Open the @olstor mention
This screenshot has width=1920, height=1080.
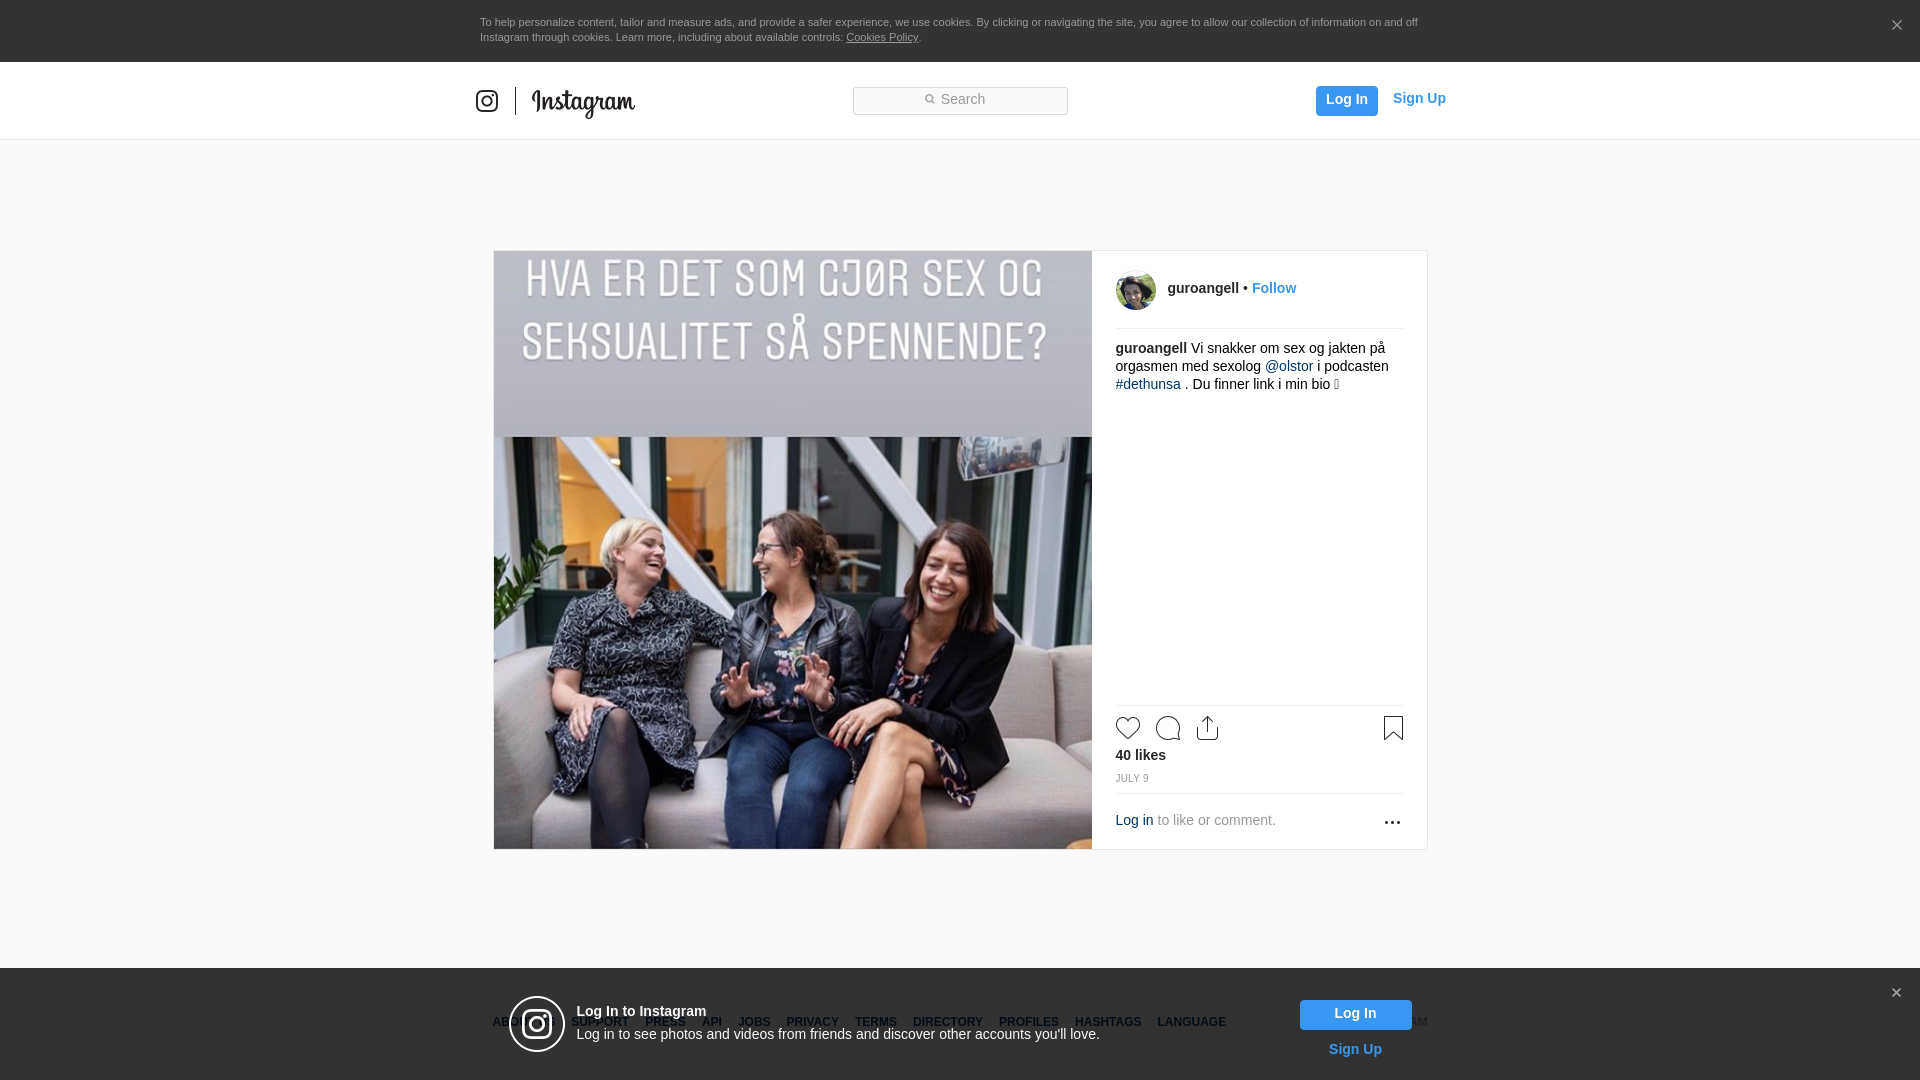(1288, 366)
